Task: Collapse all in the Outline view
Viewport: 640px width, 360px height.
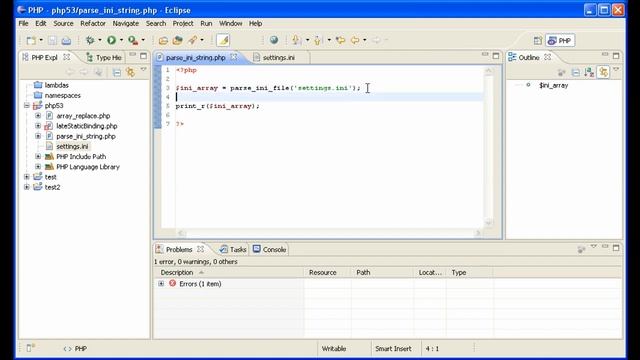Action: [576, 73]
